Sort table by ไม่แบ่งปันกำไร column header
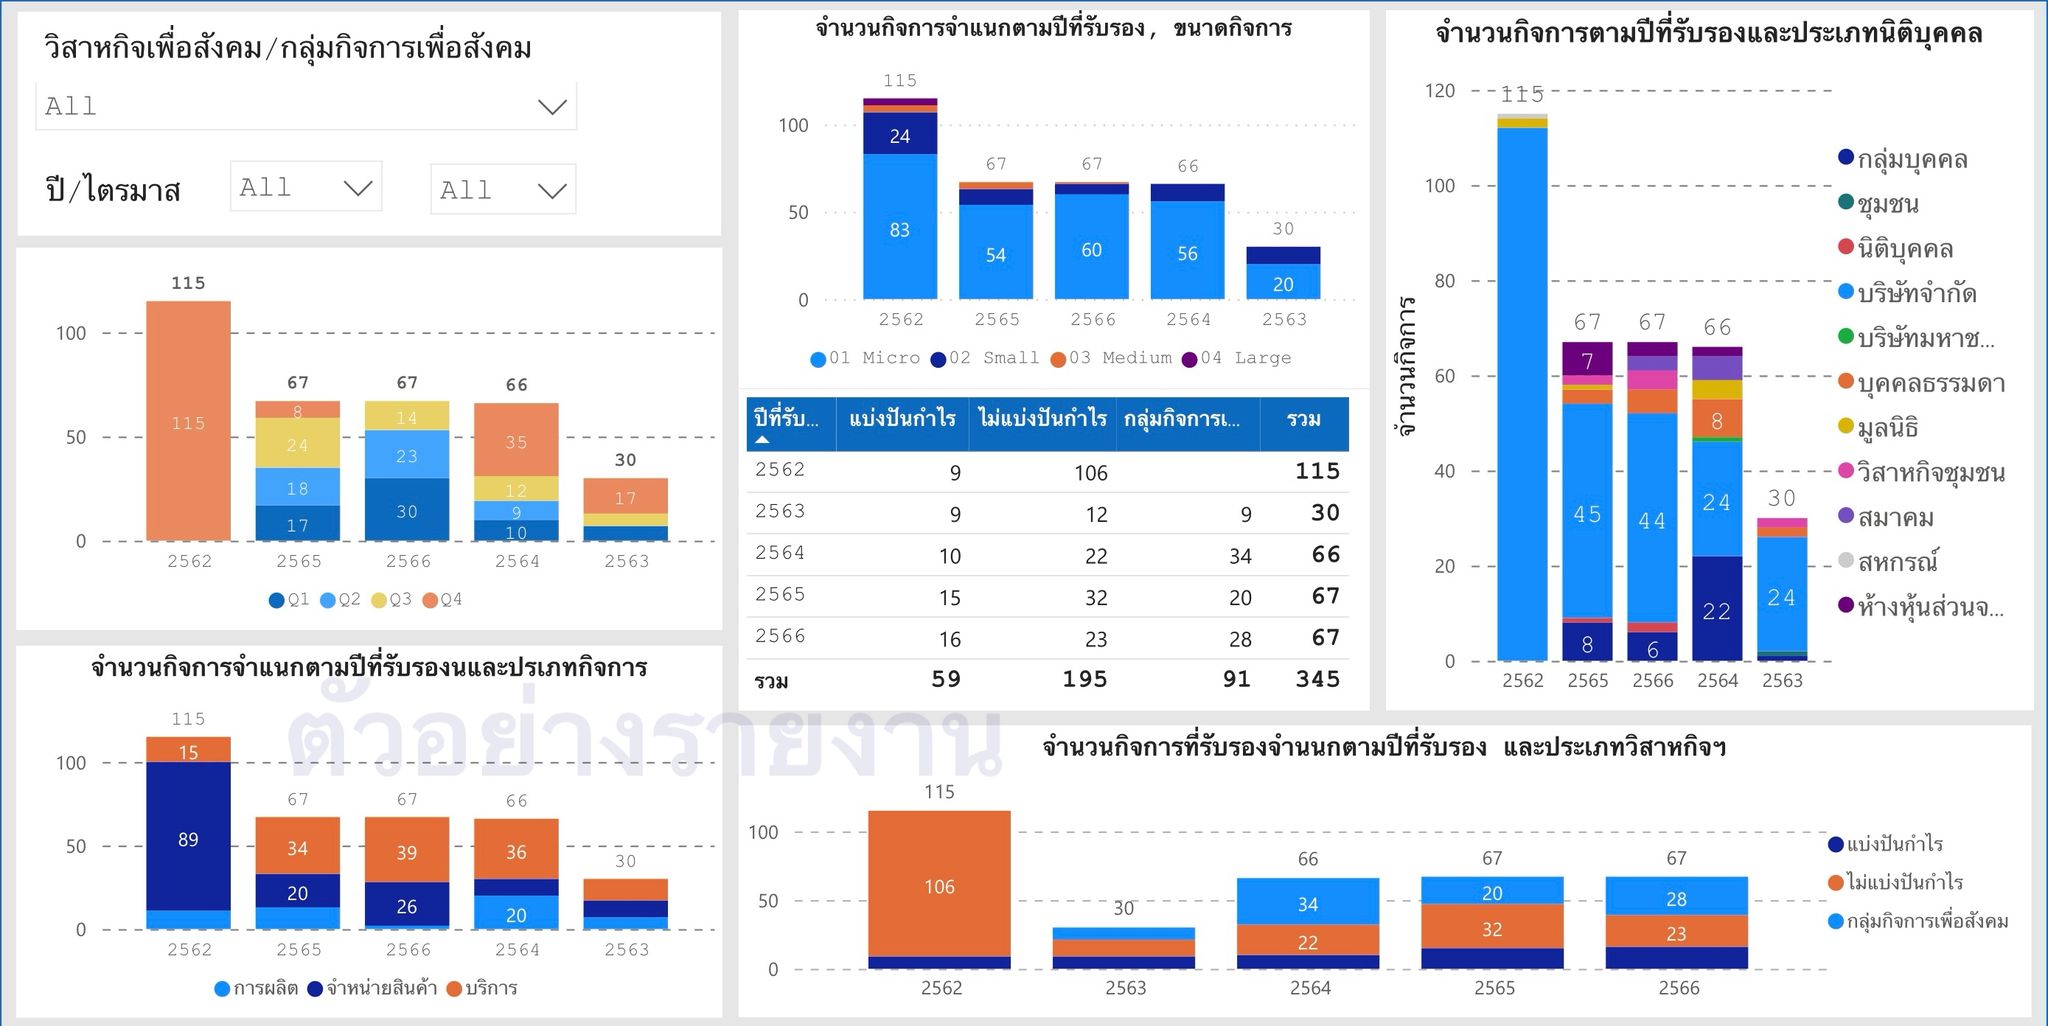Screen dimensions: 2048x1026 pos(1042,419)
